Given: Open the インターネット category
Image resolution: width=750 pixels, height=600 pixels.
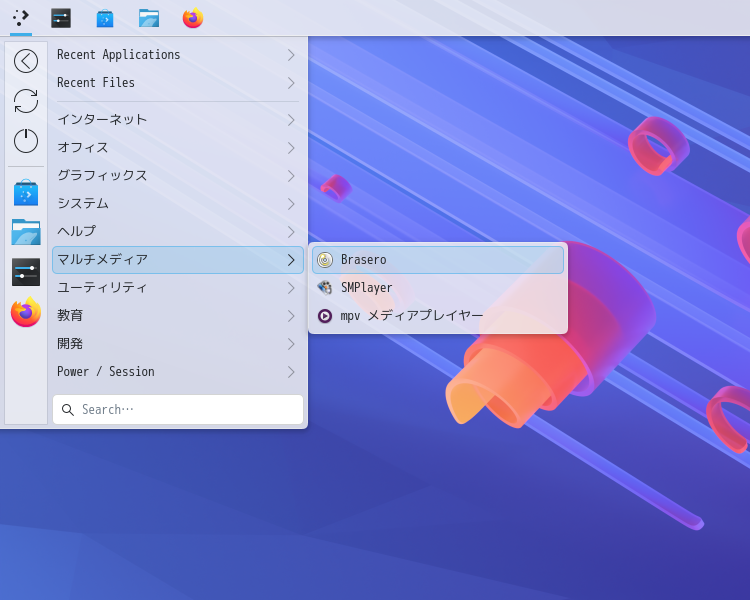Looking at the screenshot, I should click(x=178, y=120).
